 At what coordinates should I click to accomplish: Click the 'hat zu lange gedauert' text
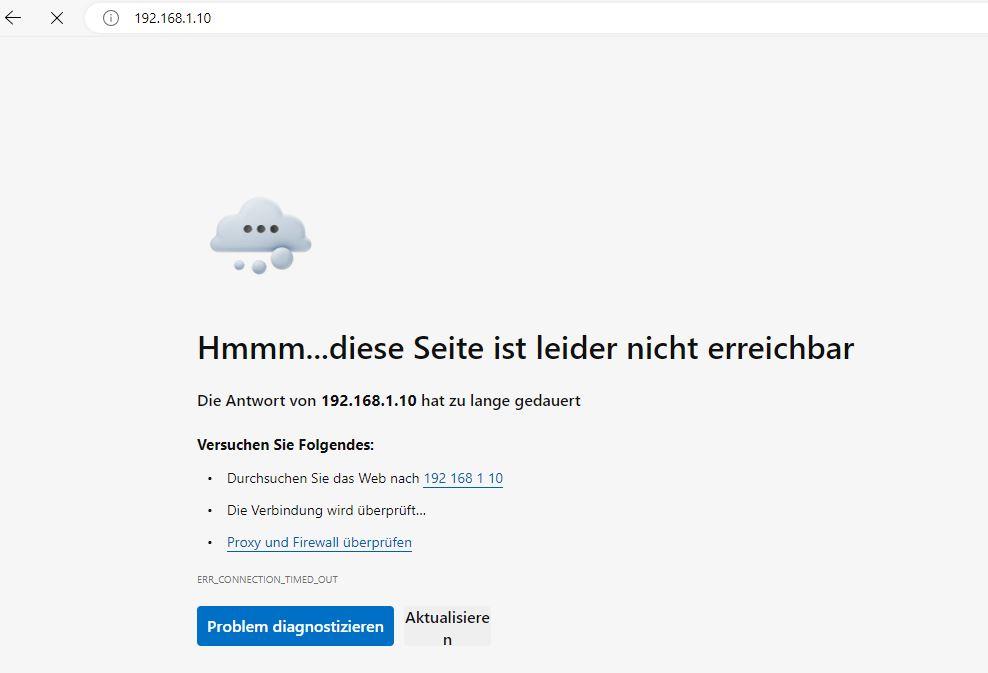point(501,401)
